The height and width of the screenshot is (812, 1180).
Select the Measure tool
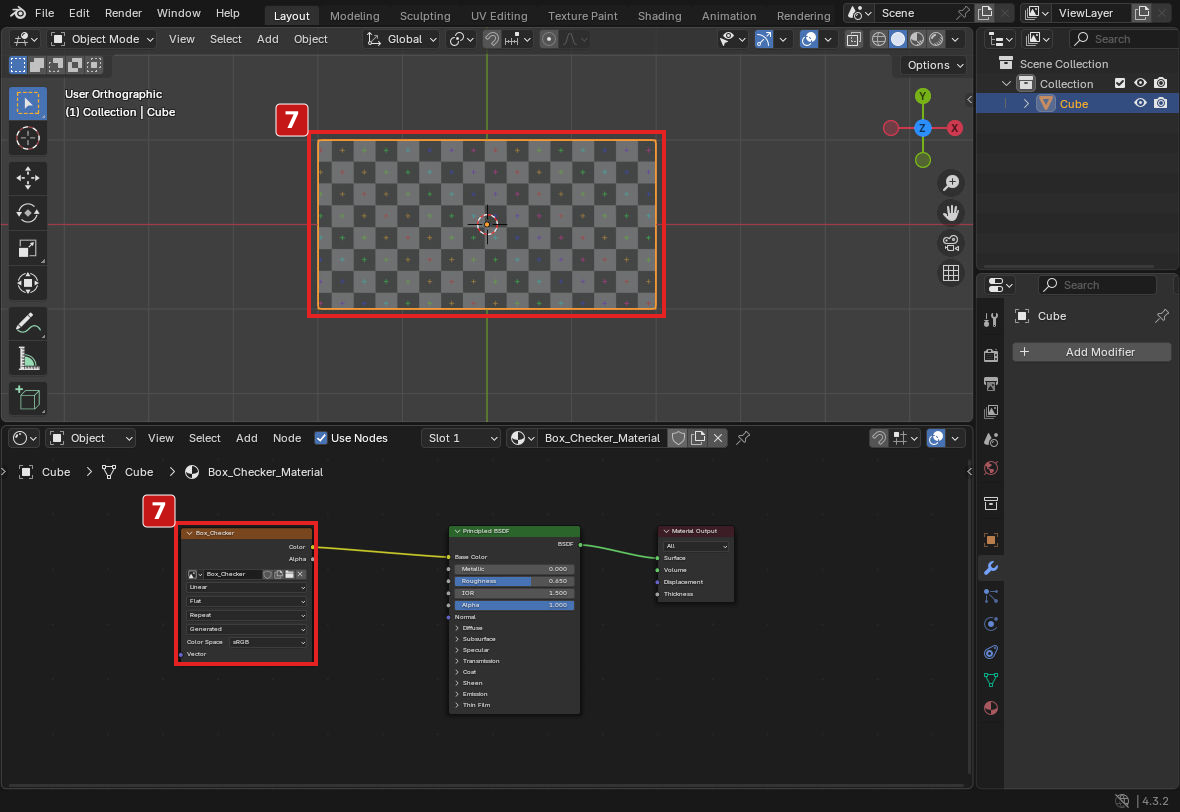tap(28, 359)
